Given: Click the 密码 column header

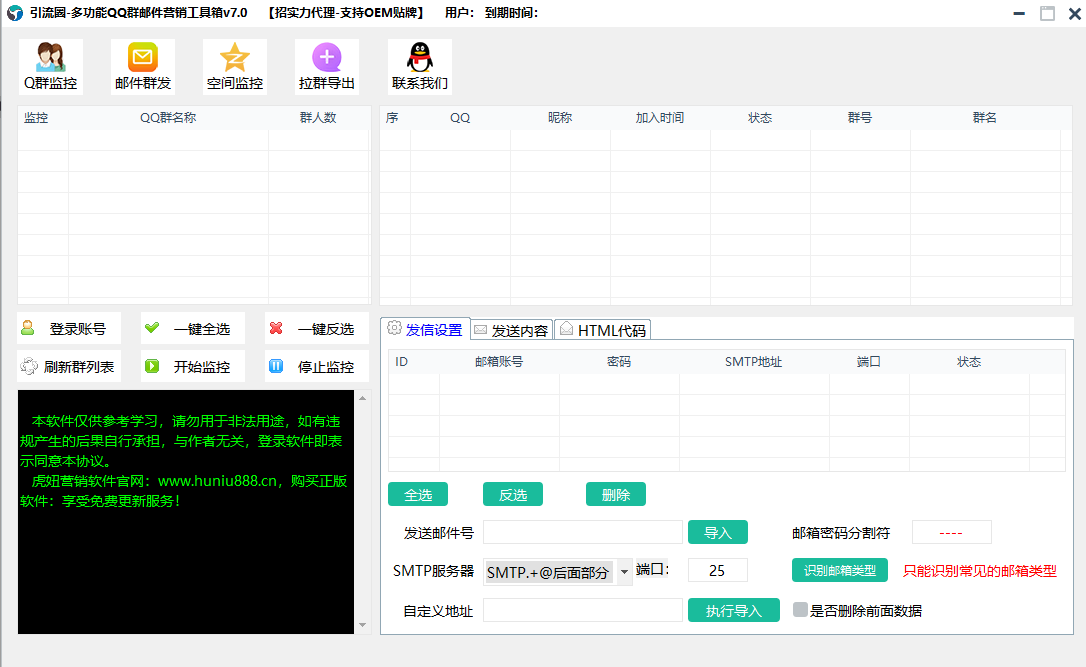Looking at the screenshot, I should pos(618,362).
